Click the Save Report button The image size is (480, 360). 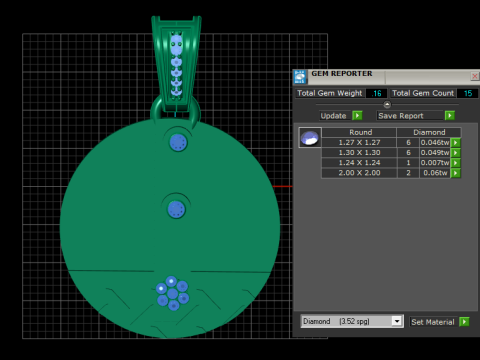click(410, 116)
